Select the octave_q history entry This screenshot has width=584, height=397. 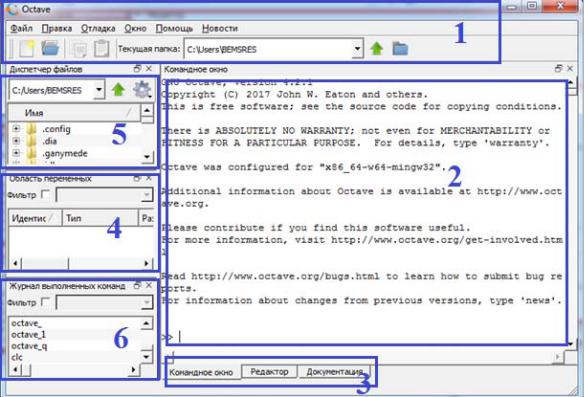pos(29,346)
